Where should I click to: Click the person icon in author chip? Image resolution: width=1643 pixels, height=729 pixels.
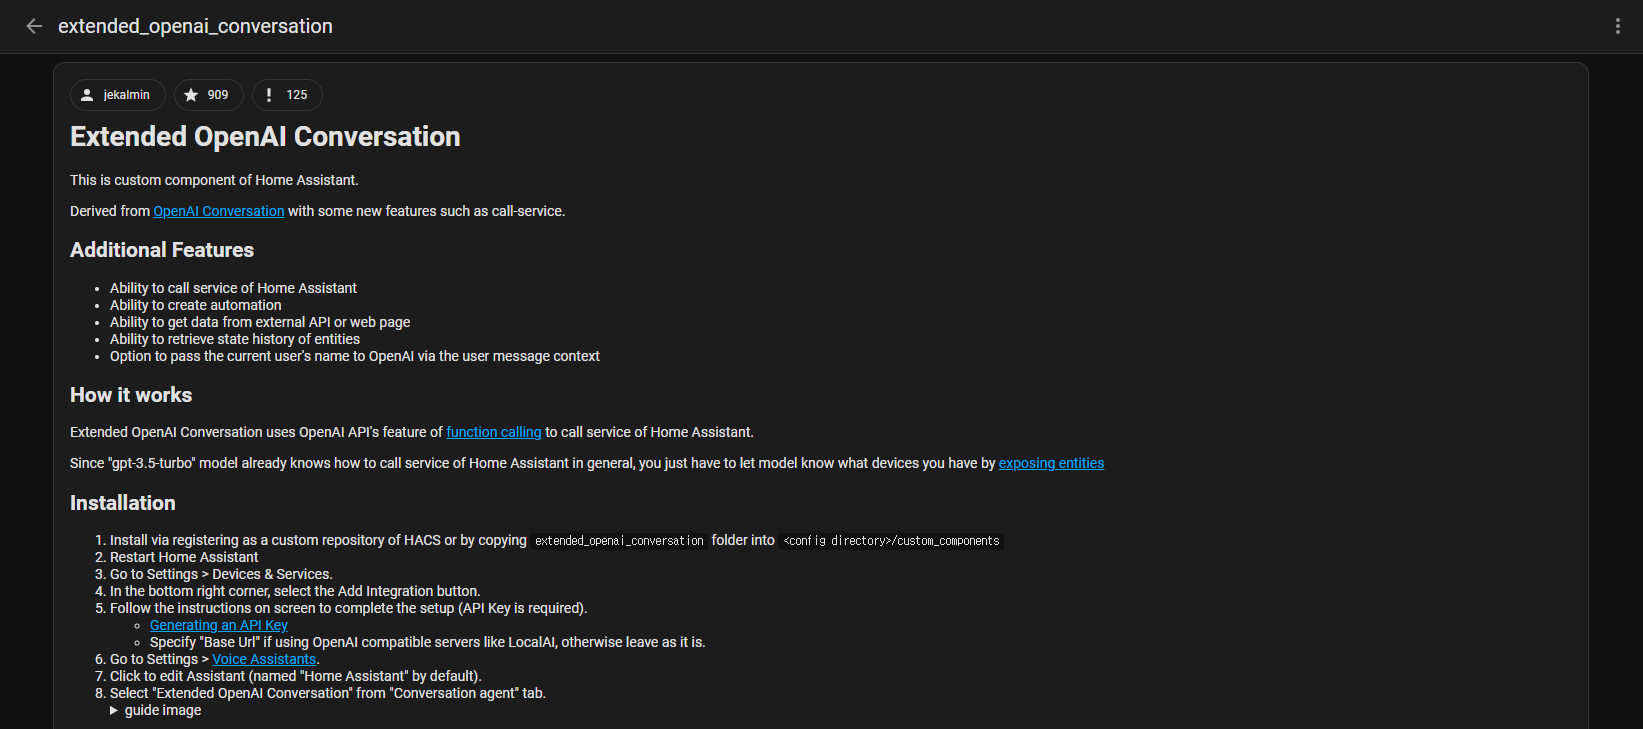tap(87, 95)
